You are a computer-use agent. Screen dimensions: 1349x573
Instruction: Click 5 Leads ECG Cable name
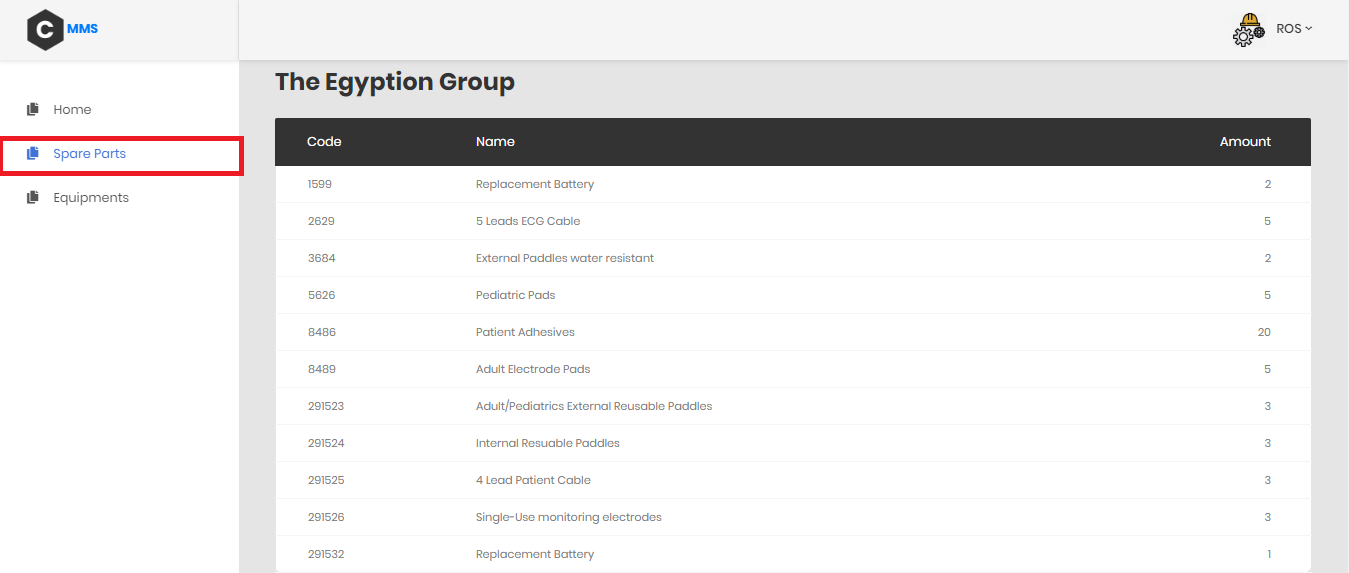click(528, 221)
